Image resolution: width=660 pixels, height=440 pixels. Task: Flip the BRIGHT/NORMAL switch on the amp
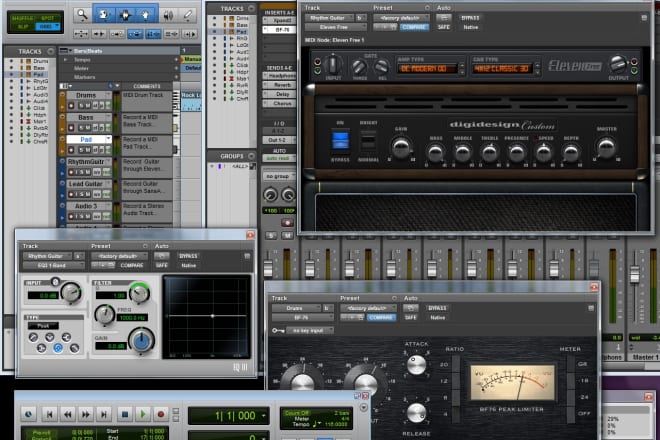click(368, 141)
